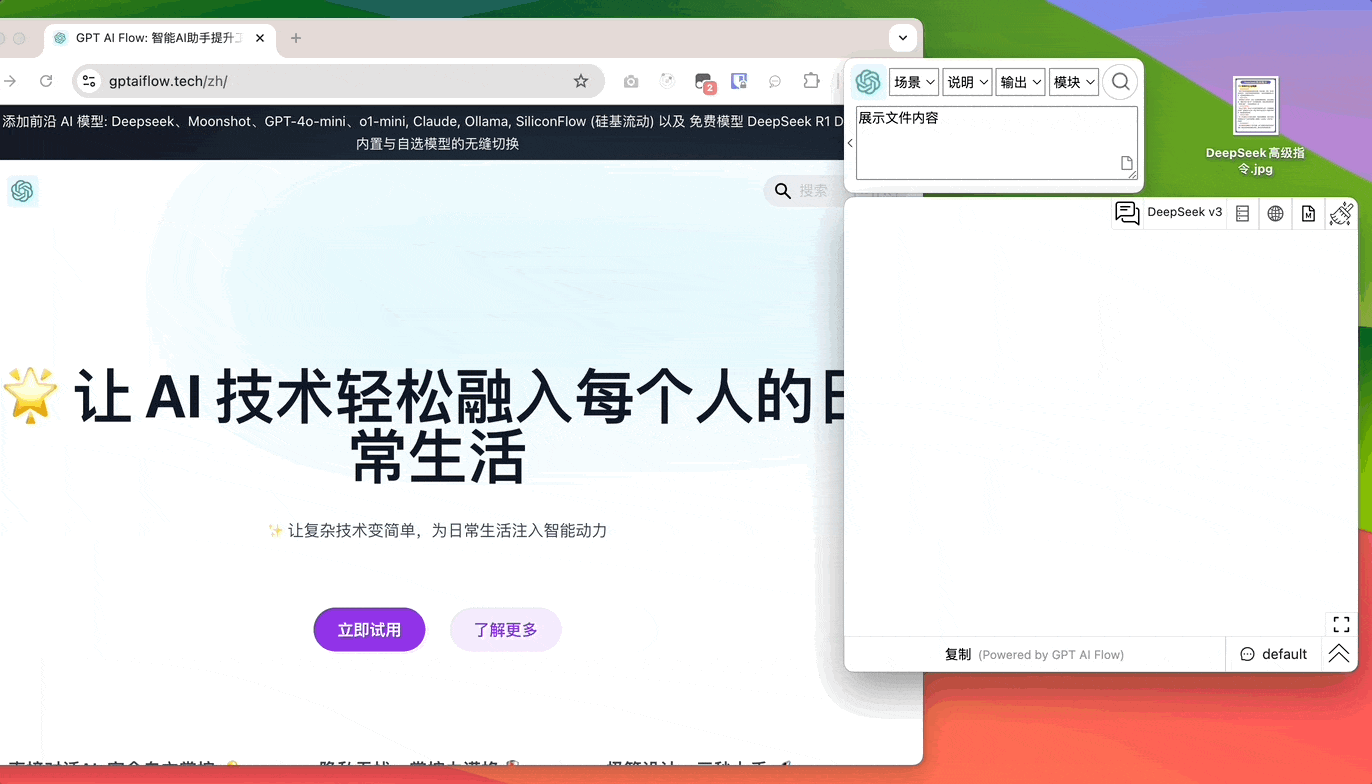This screenshot has height=784, width=1372.
Task: Click the 复制 copy button
Action: (x=958, y=654)
